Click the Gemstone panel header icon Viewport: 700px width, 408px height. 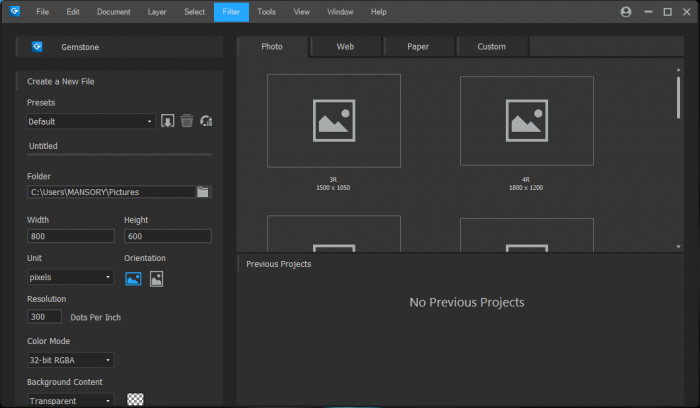pos(38,47)
